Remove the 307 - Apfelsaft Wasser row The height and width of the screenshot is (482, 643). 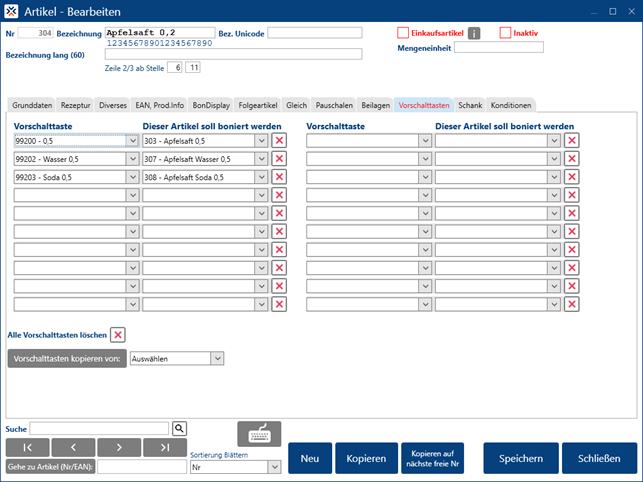[x=278, y=159]
